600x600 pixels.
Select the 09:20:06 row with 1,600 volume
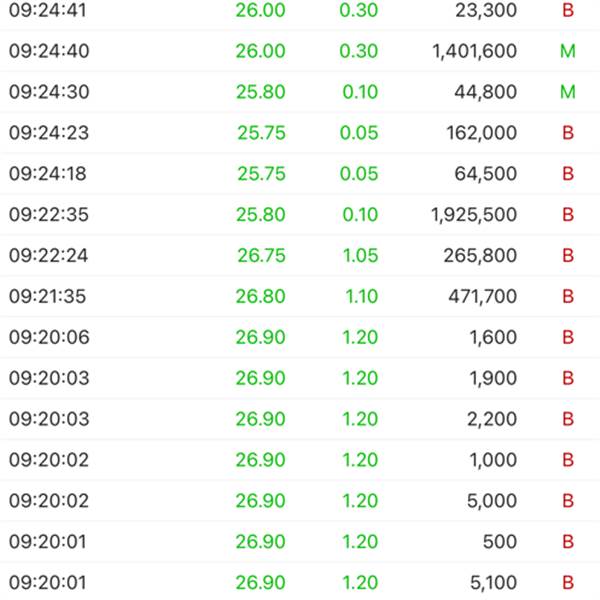(x=300, y=337)
